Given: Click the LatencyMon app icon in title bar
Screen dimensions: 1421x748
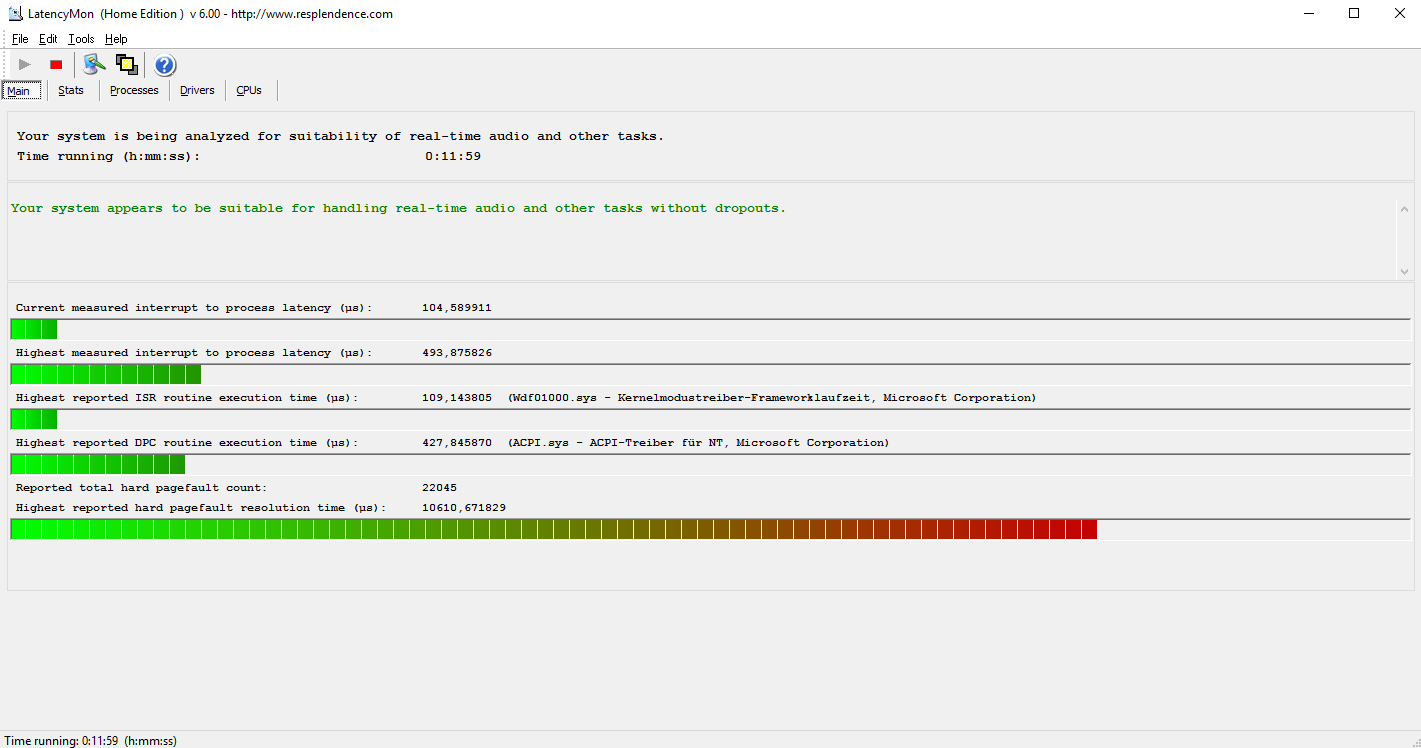Looking at the screenshot, I should (x=15, y=14).
